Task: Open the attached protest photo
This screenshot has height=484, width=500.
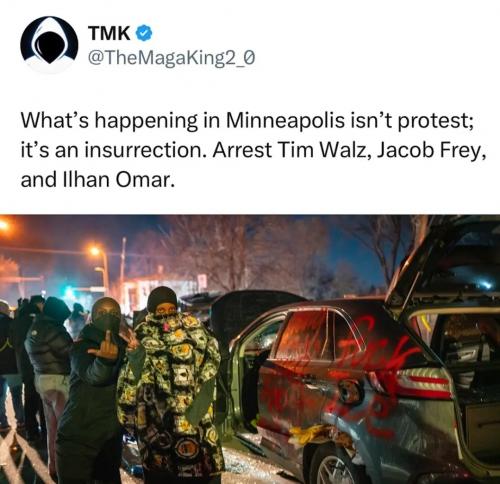Action: tap(250, 349)
